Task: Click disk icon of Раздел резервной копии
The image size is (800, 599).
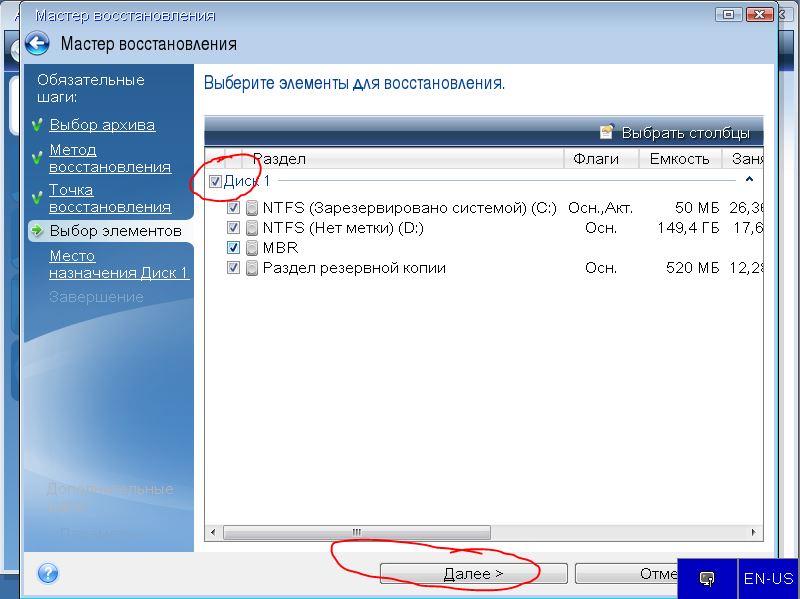Action: pos(252,268)
